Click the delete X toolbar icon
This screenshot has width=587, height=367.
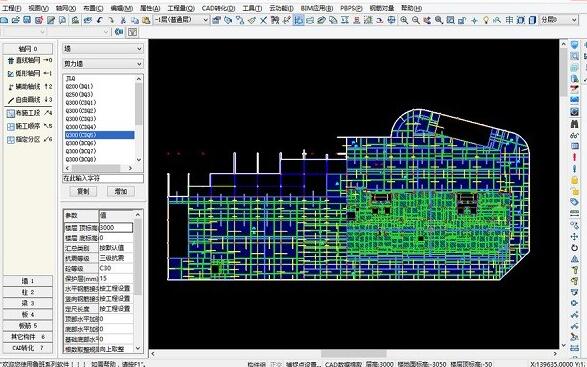coord(263,21)
